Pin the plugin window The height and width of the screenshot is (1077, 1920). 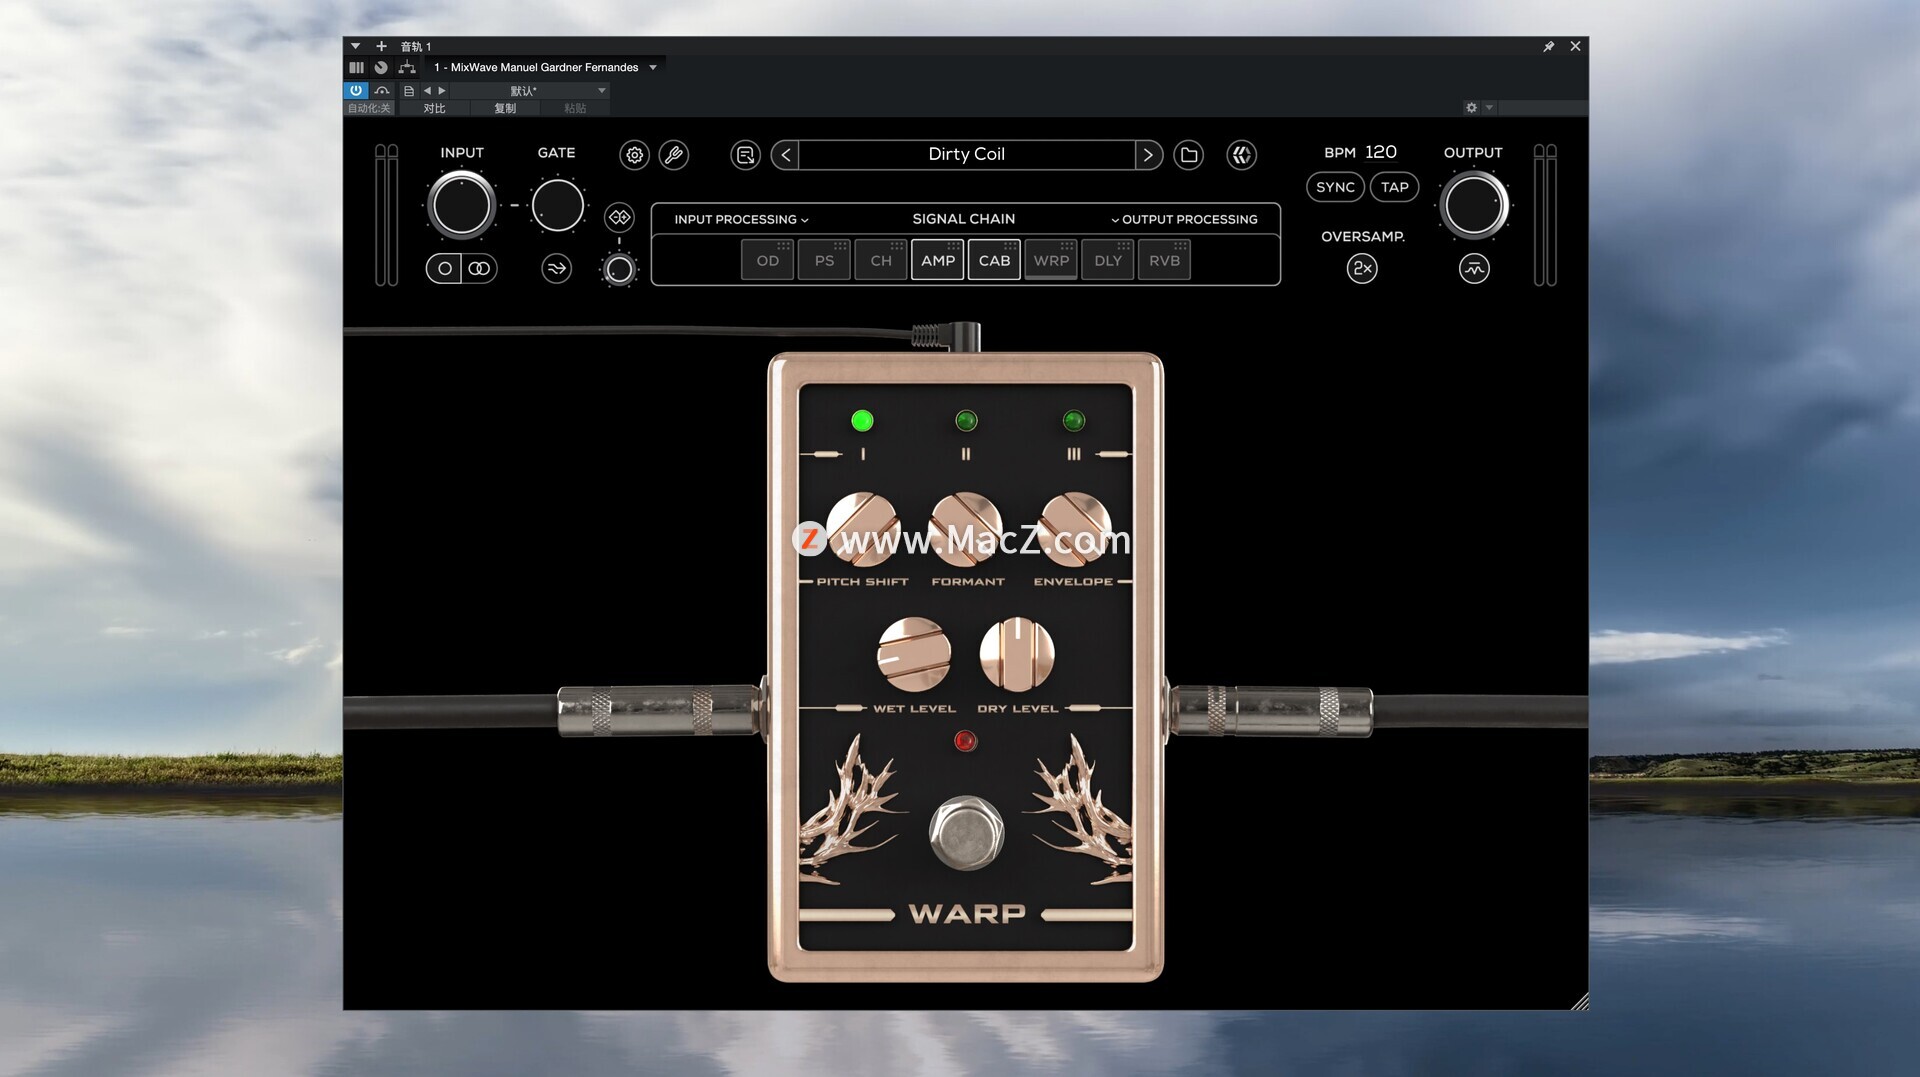[1548, 46]
